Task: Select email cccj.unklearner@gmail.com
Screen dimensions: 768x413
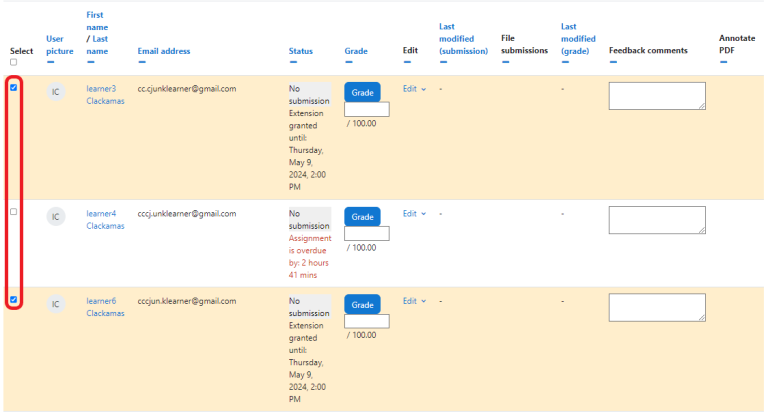Action: pos(187,214)
